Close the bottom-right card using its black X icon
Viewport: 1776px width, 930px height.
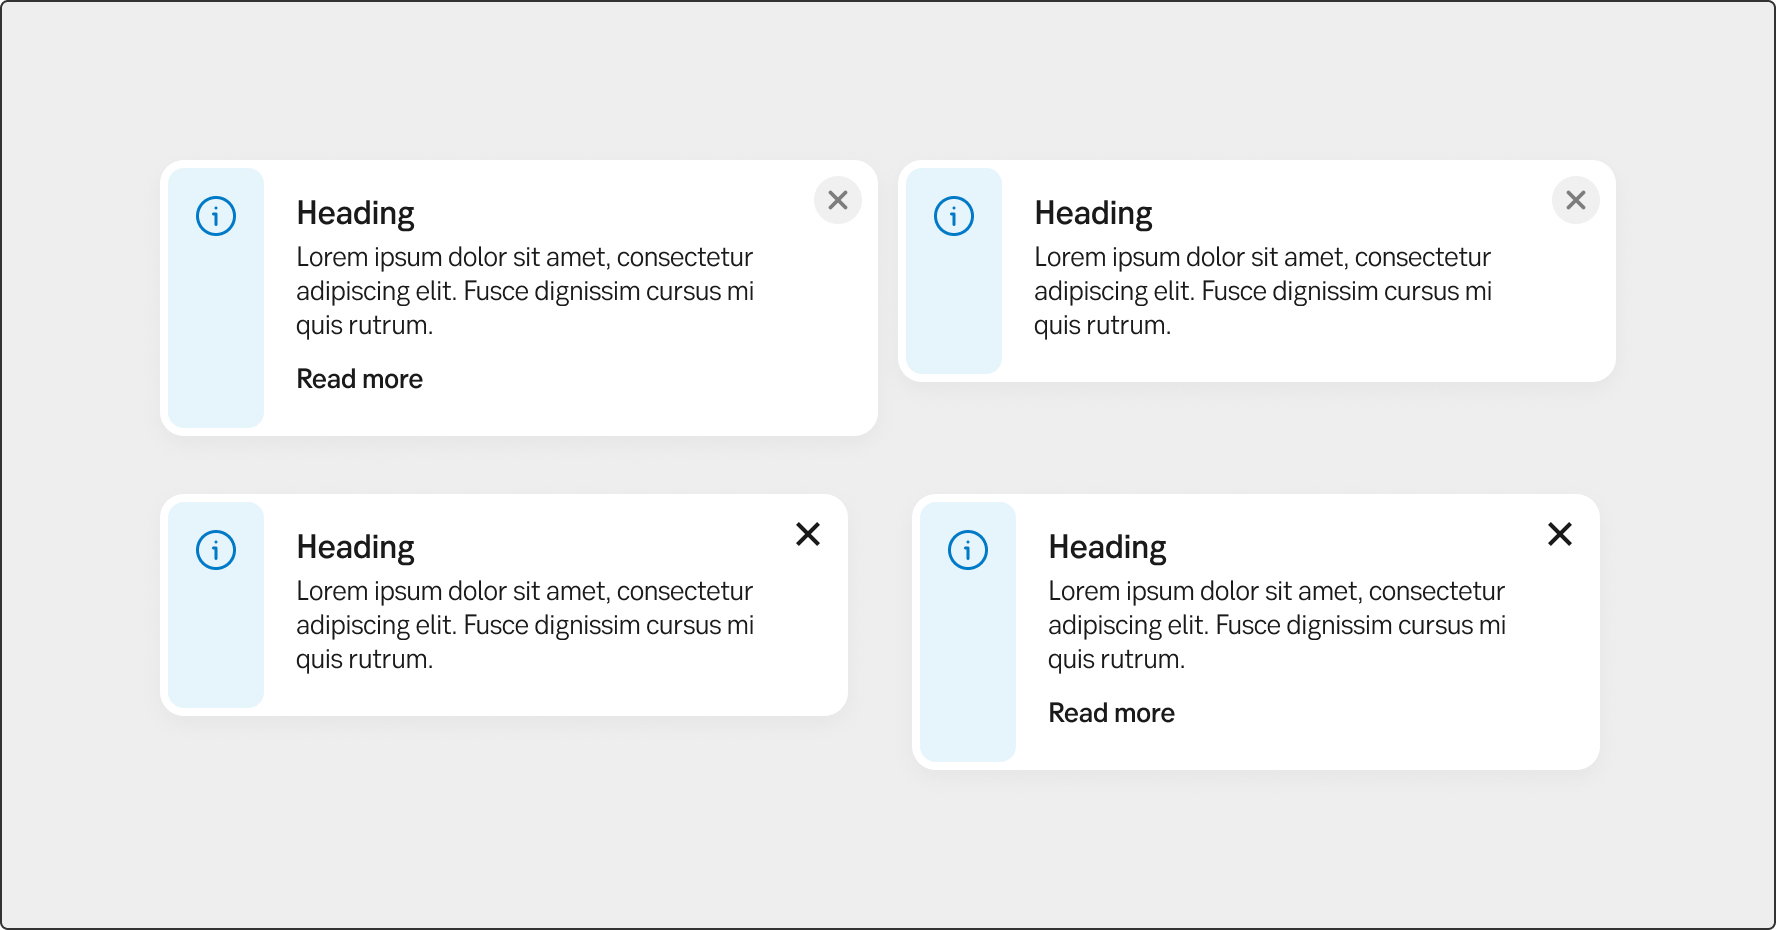(x=1560, y=534)
